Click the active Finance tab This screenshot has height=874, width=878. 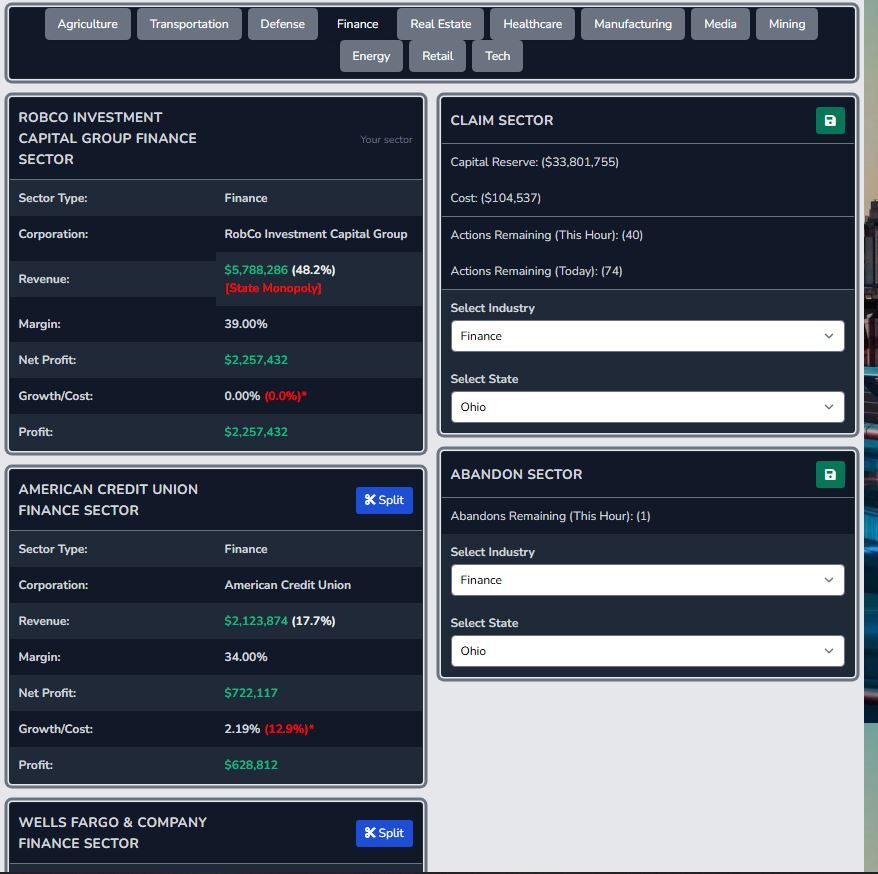point(358,24)
